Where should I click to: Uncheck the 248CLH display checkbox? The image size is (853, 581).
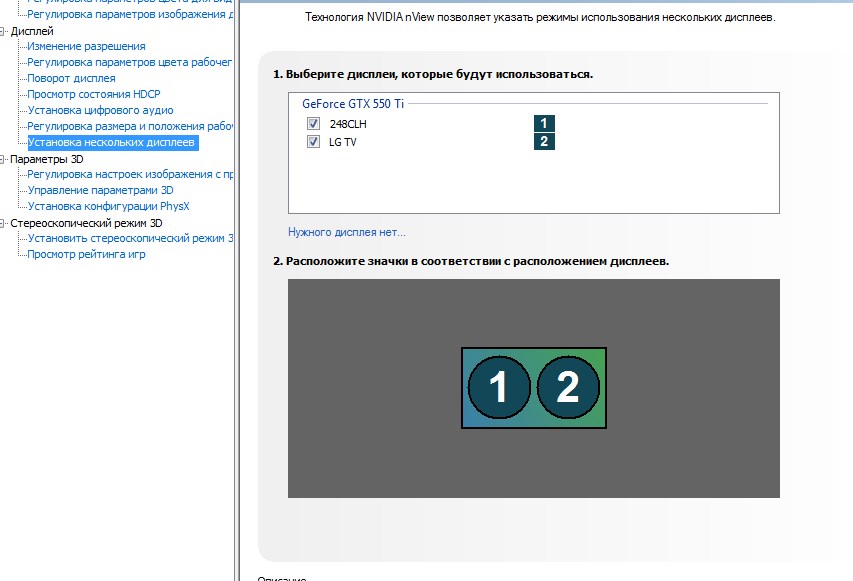pyautogui.click(x=314, y=123)
